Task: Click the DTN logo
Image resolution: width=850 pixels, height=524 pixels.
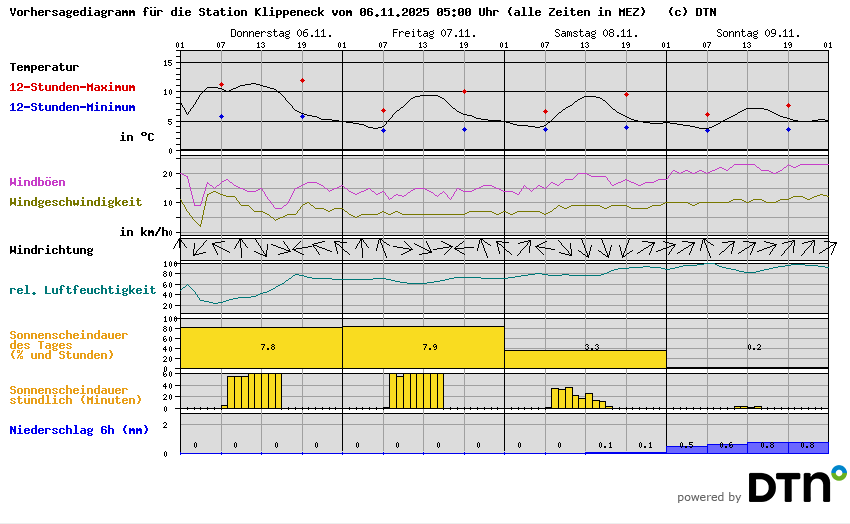Action: click(797, 483)
